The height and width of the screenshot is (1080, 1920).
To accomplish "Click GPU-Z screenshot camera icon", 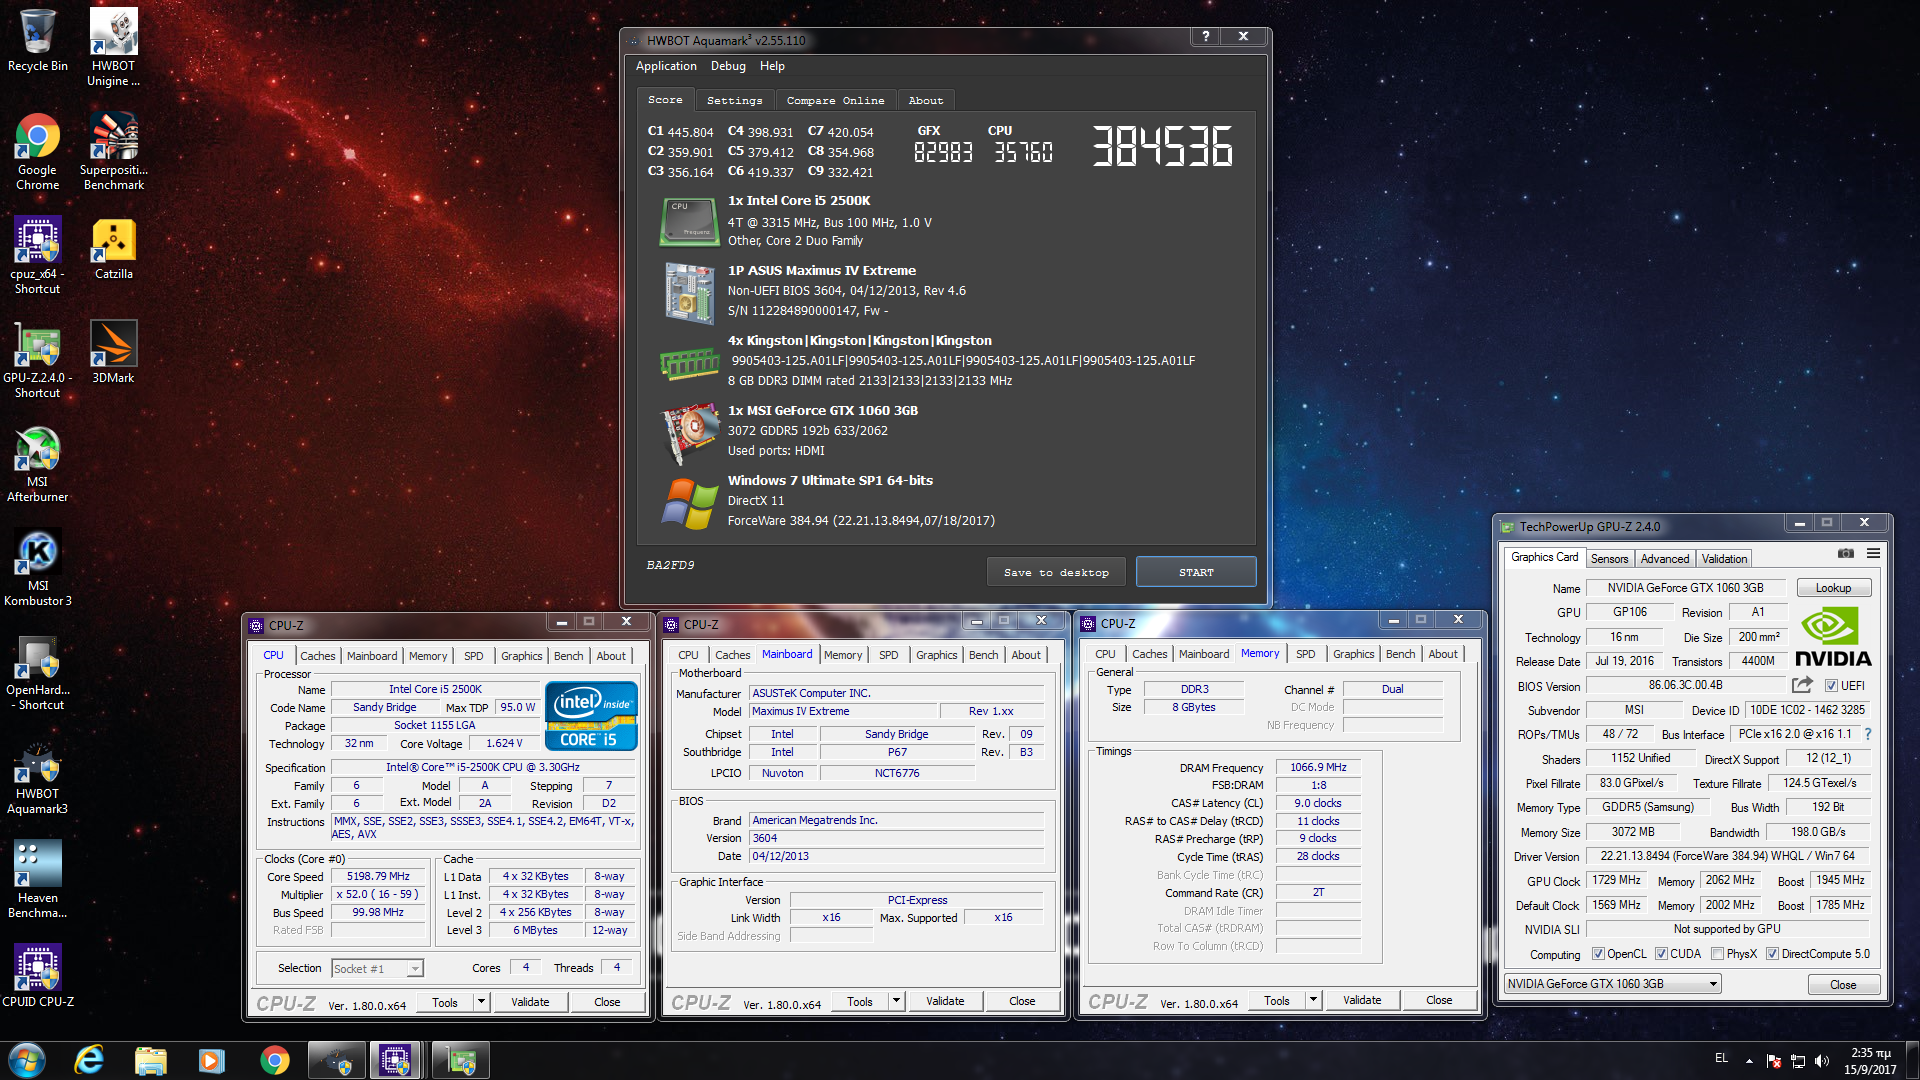I will coord(1845,553).
